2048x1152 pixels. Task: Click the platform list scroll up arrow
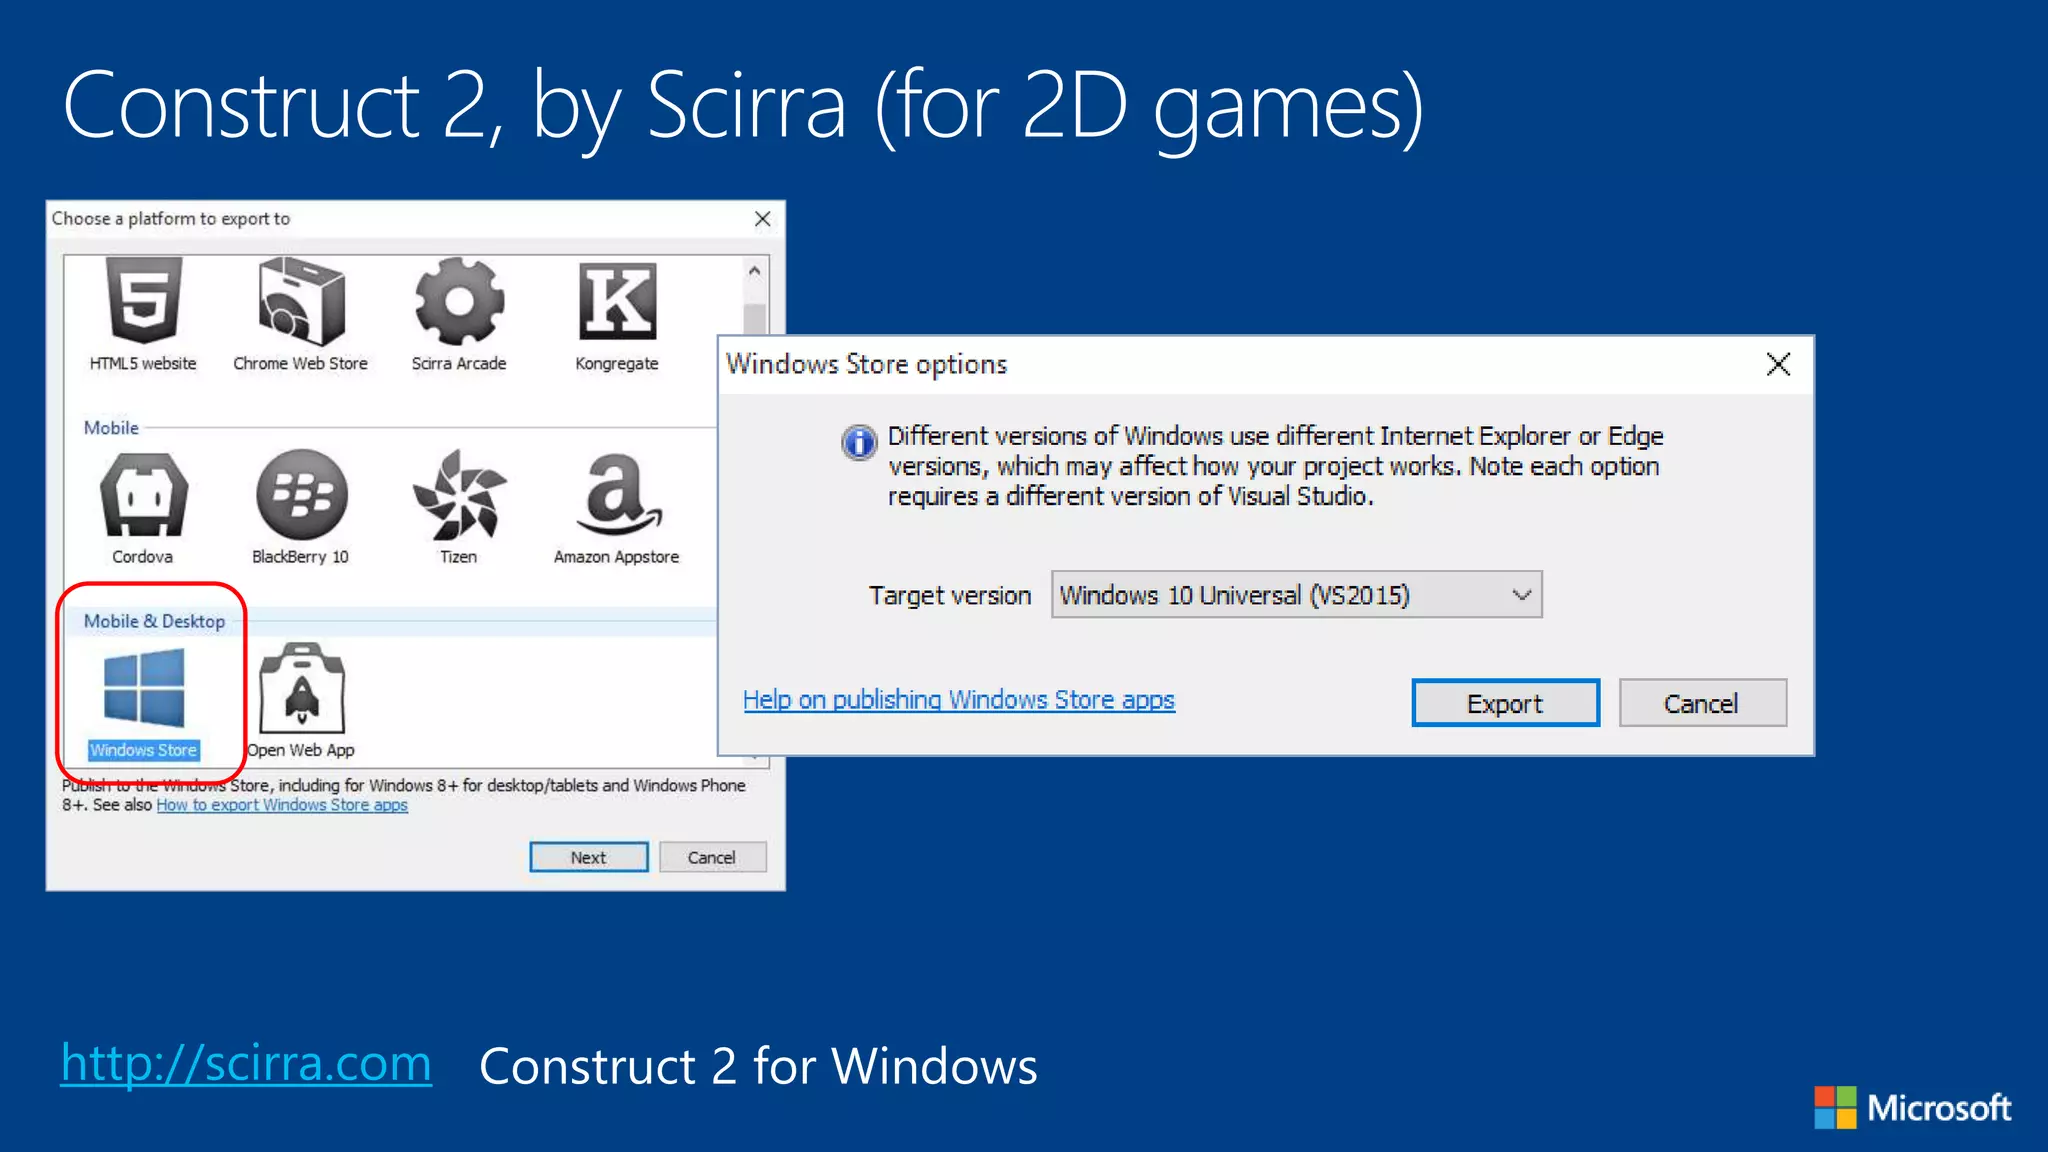pyautogui.click(x=755, y=271)
